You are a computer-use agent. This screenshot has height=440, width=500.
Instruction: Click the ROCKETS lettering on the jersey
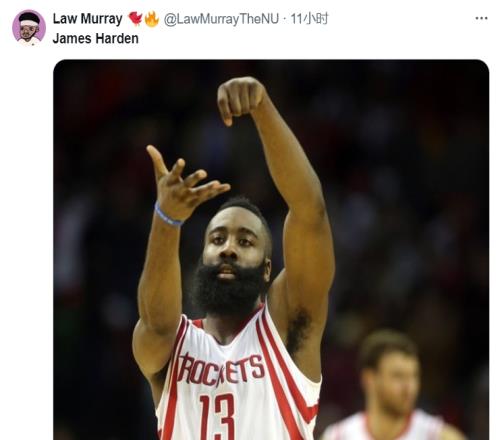pos(221,369)
